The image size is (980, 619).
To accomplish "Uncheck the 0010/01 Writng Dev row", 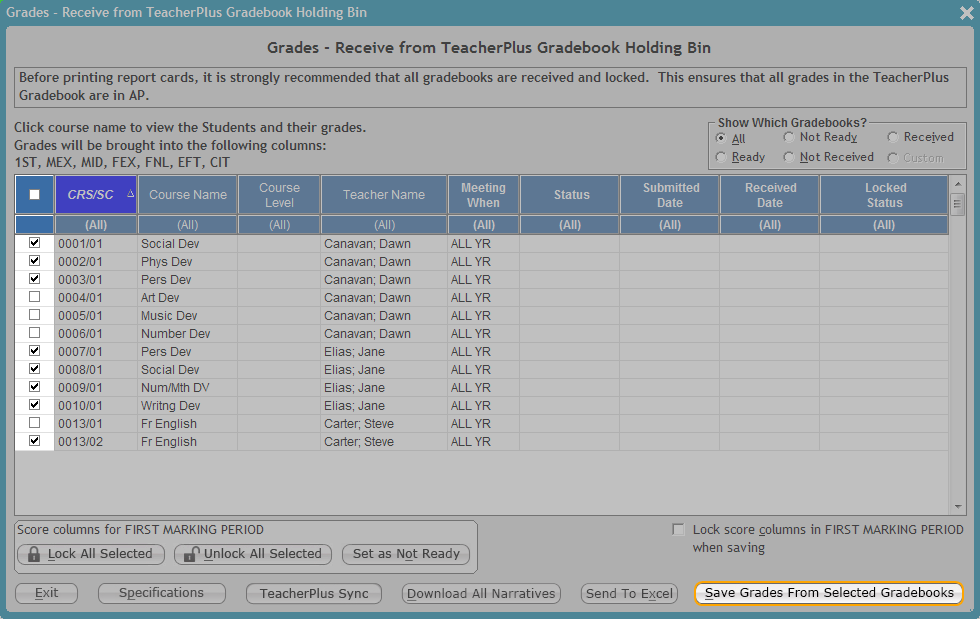I will (34, 405).
